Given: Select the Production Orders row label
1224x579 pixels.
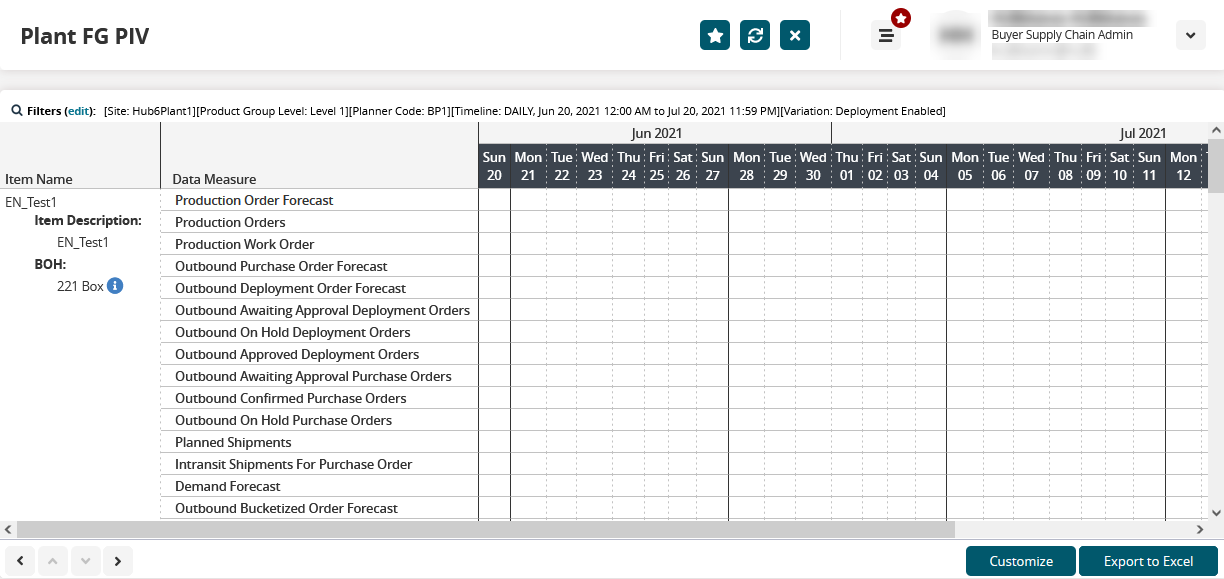Looking at the screenshot, I should [230, 222].
